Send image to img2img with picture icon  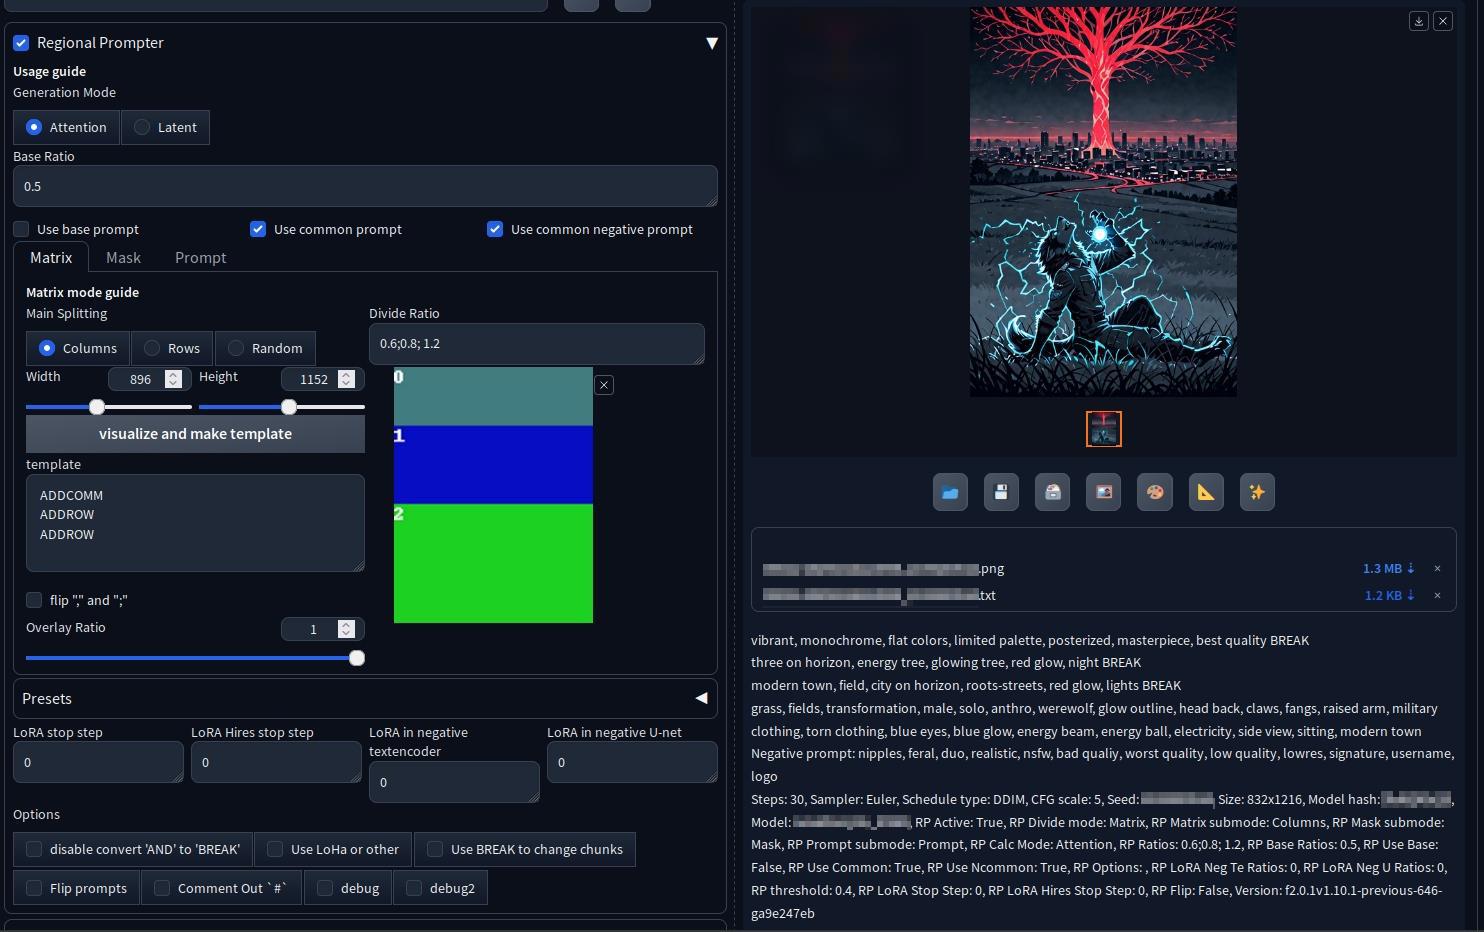click(1103, 492)
